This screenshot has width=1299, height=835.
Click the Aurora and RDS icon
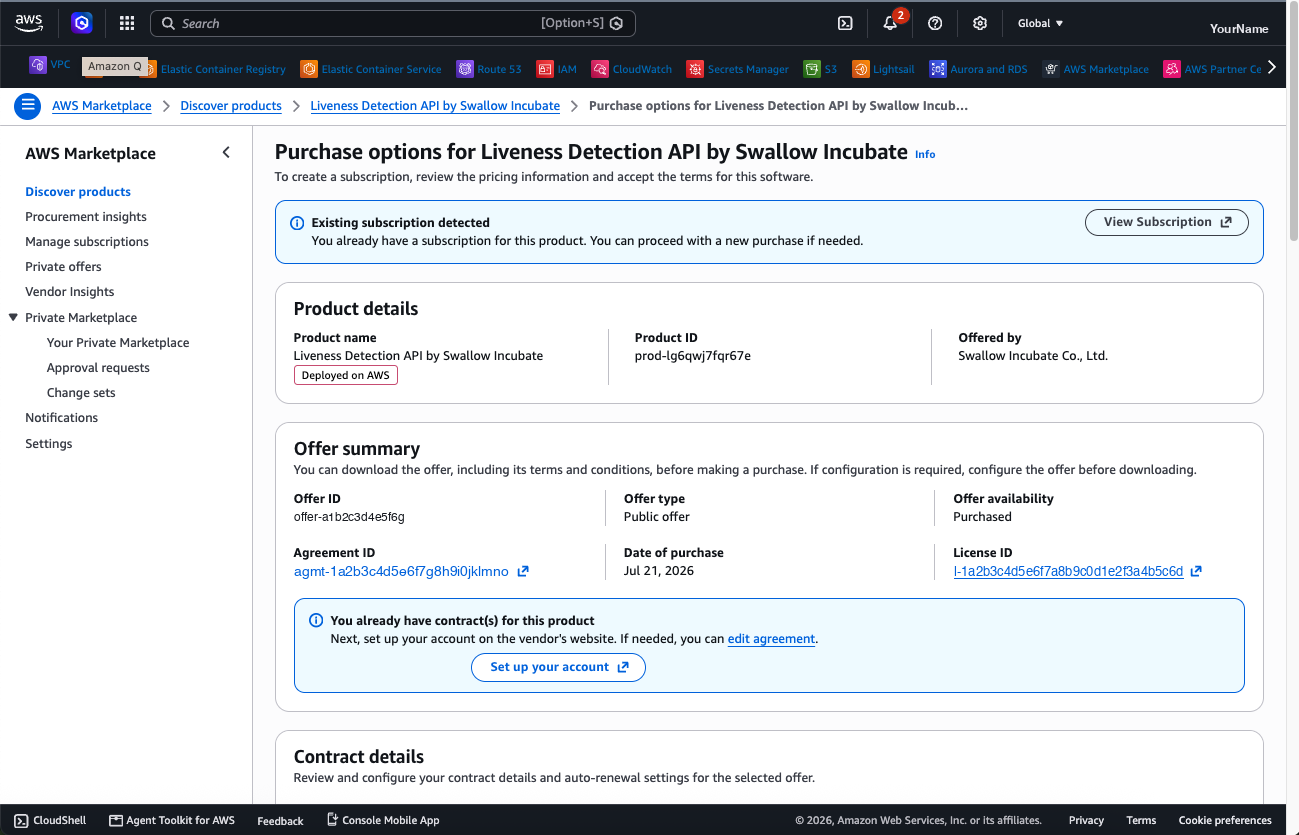tap(938, 69)
